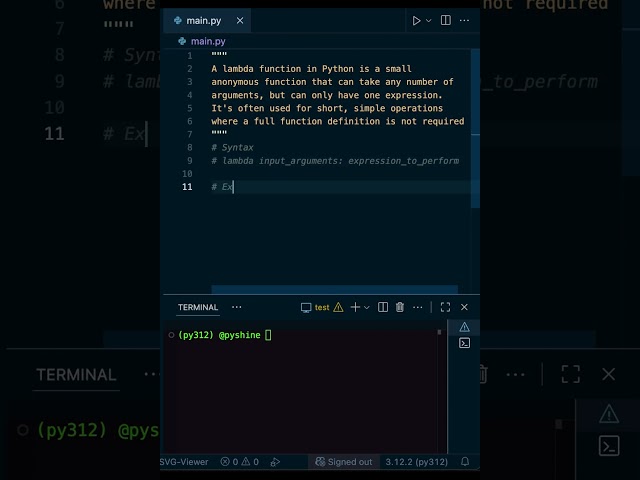Viewport: 640px width, 480px height.
Task: Click the test terminal label
Action: (x=322, y=307)
